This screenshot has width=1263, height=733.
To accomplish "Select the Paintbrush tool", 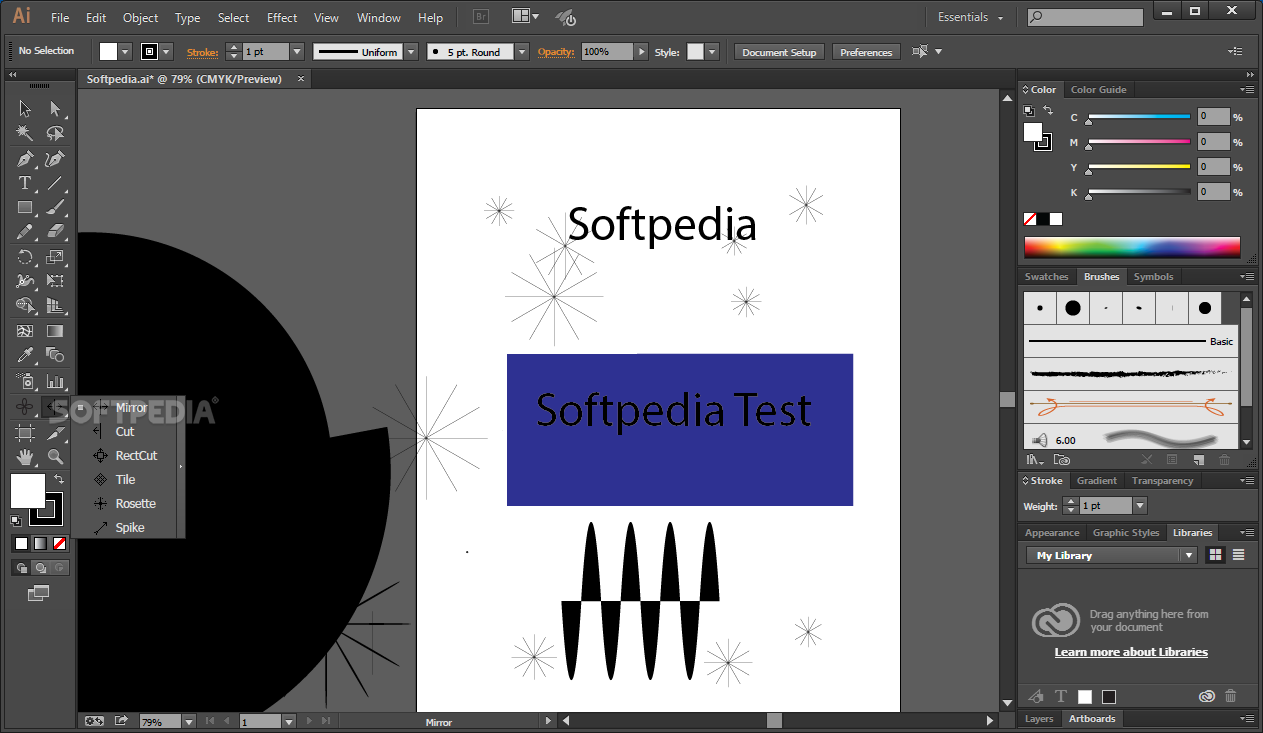I will pos(55,208).
